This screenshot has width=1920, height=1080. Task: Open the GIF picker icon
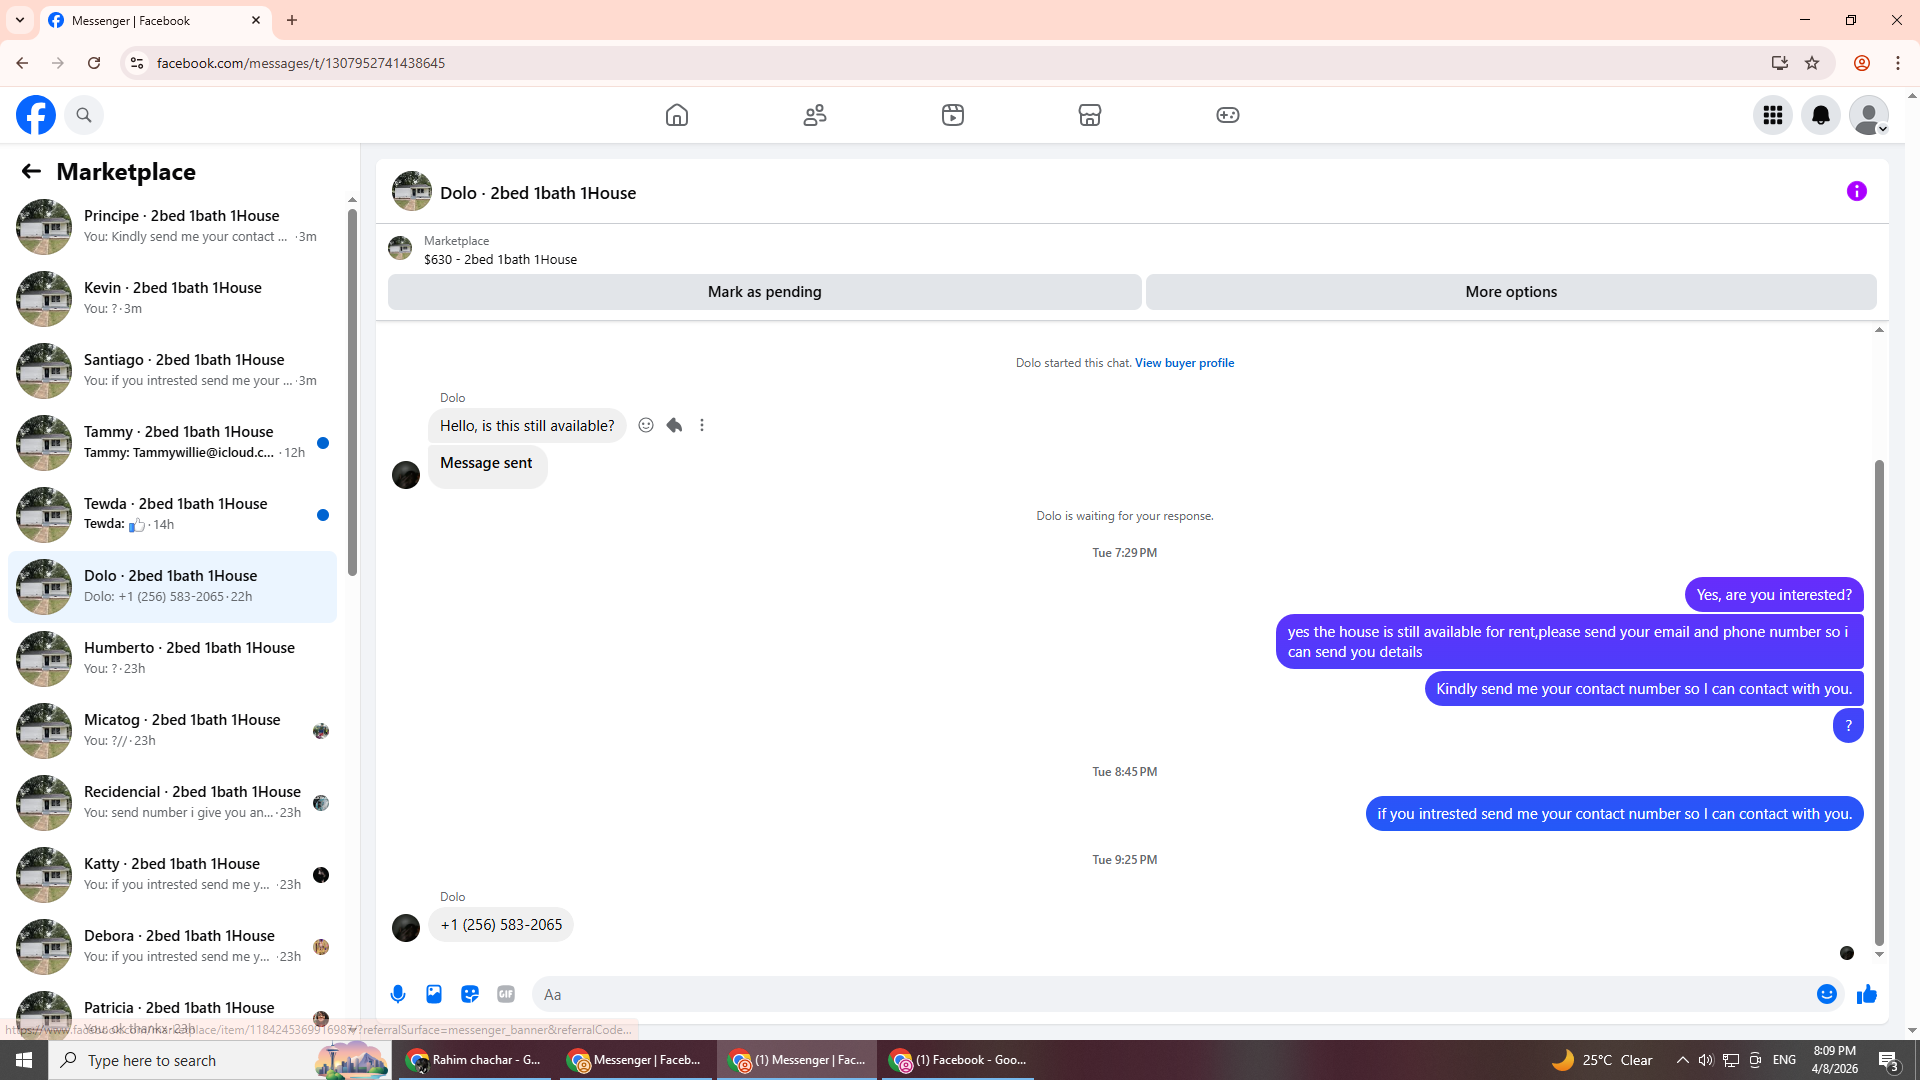506,994
